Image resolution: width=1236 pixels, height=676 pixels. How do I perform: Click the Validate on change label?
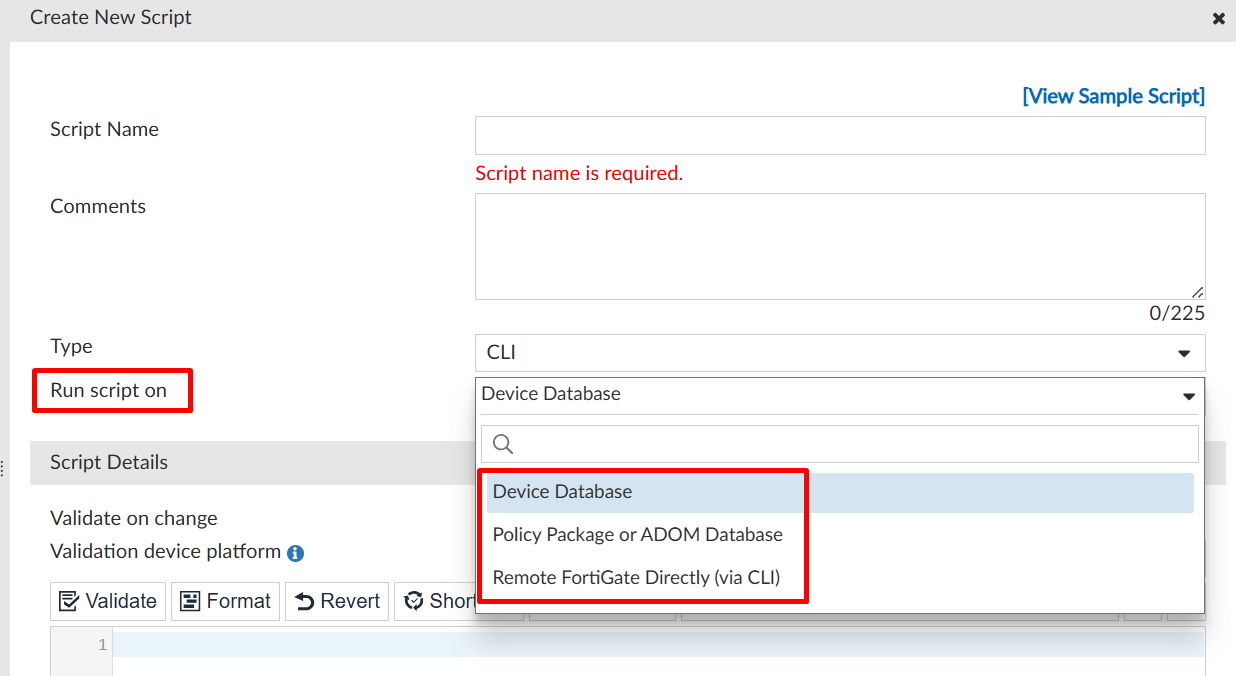tap(134, 518)
